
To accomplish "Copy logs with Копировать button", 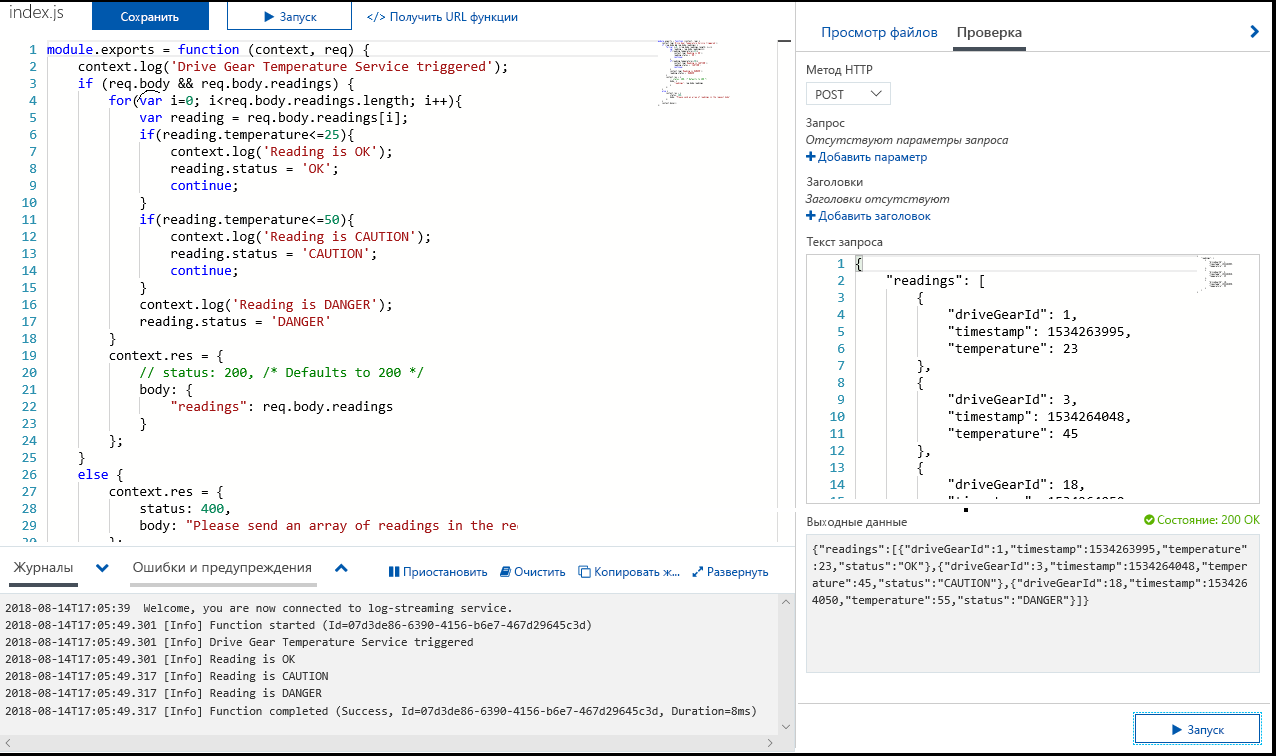I will 629,572.
